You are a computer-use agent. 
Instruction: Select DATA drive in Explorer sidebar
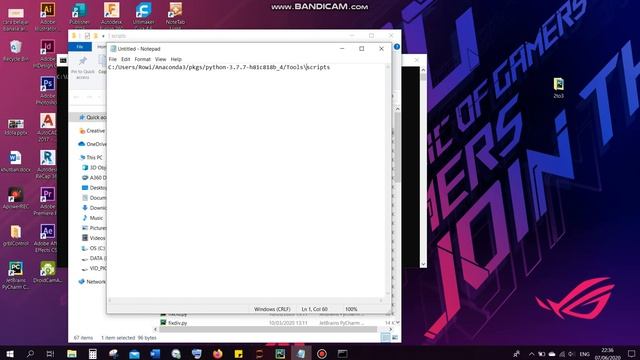point(94,258)
